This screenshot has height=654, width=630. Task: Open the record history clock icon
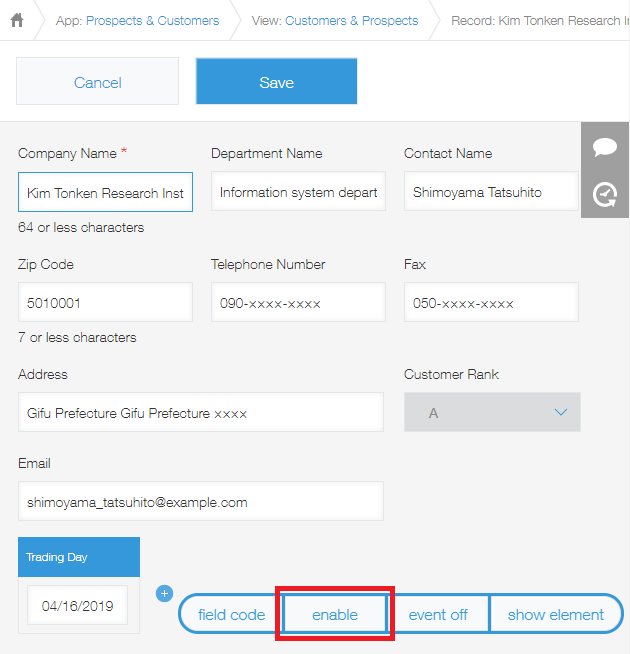coord(605,194)
